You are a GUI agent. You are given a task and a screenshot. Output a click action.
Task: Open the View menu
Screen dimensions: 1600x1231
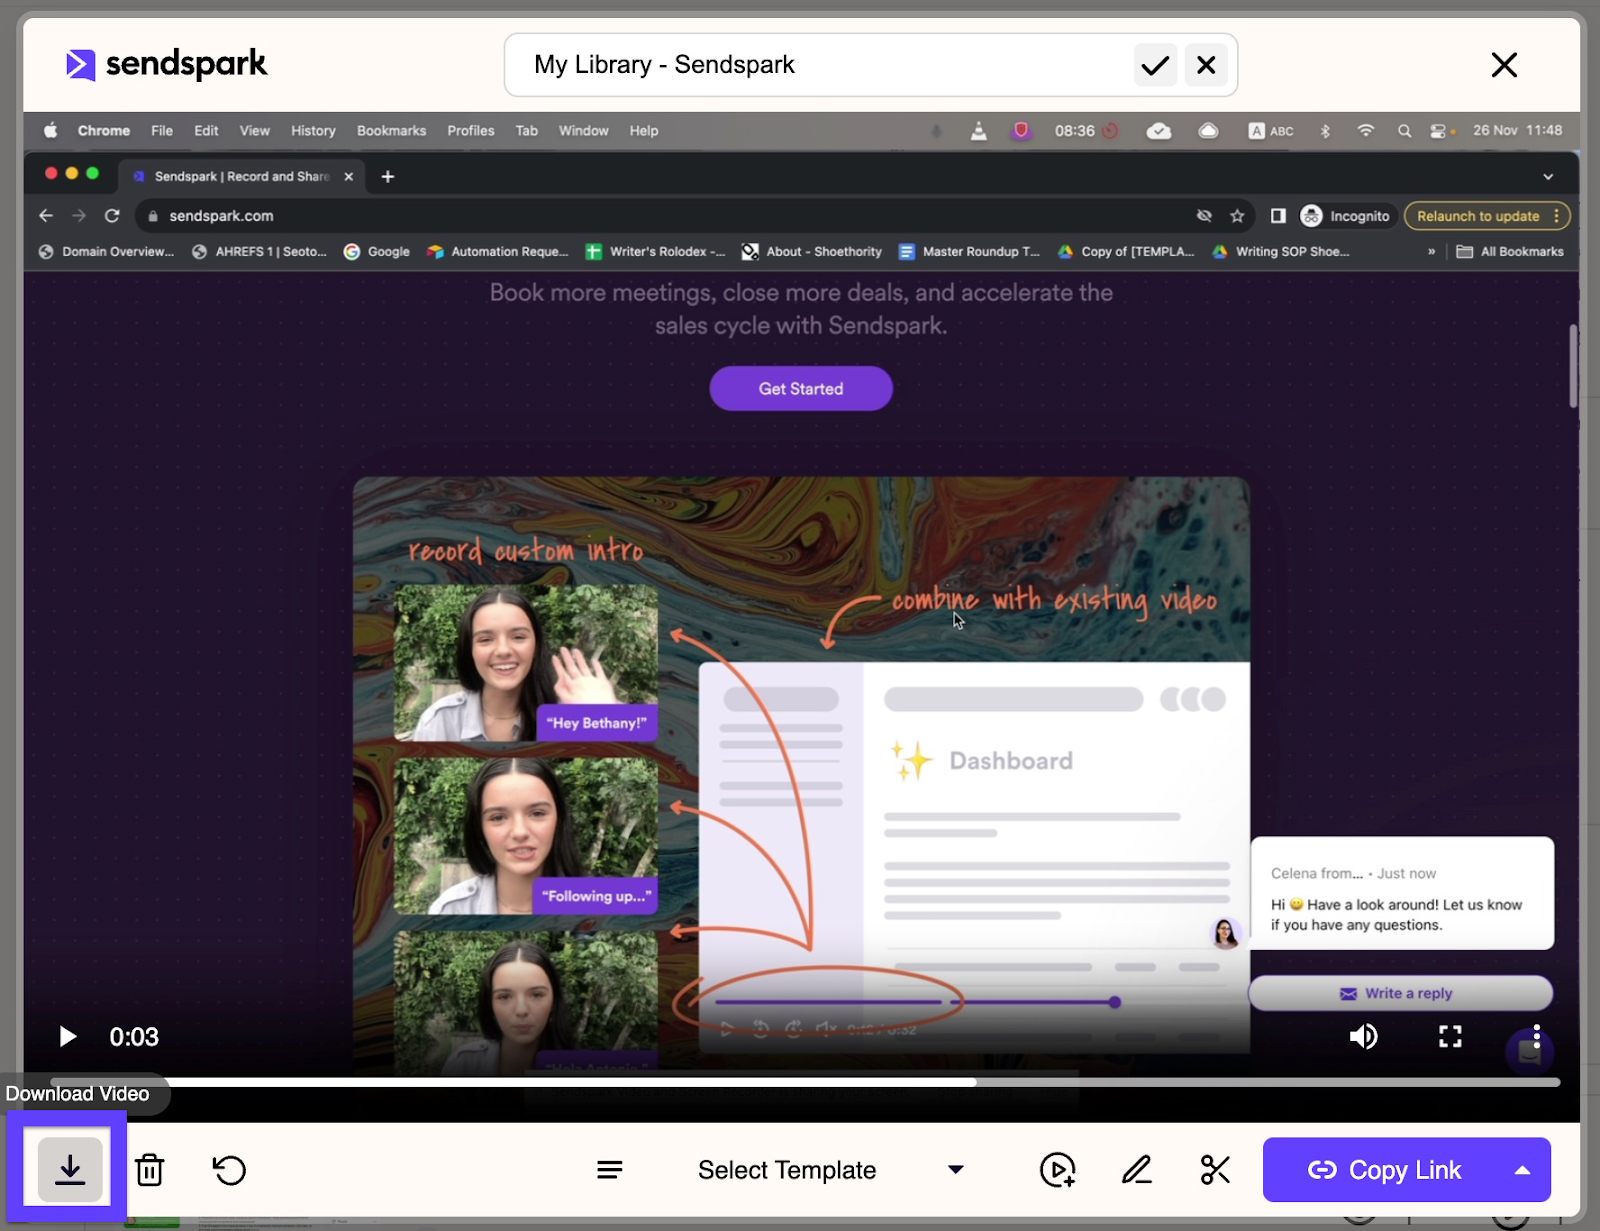pyautogui.click(x=255, y=131)
